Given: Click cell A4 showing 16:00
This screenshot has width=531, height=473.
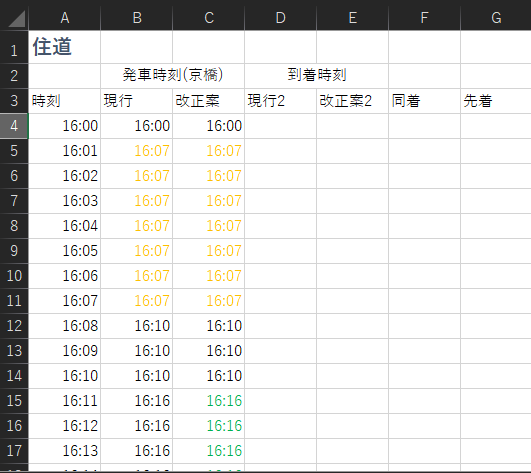Looking at the screenshot, I should pyautogui.click(x=65, y=126).
